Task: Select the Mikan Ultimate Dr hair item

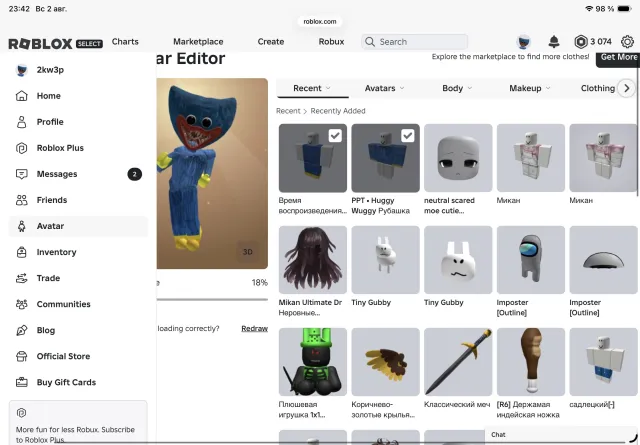Action: tap(313, 260)
